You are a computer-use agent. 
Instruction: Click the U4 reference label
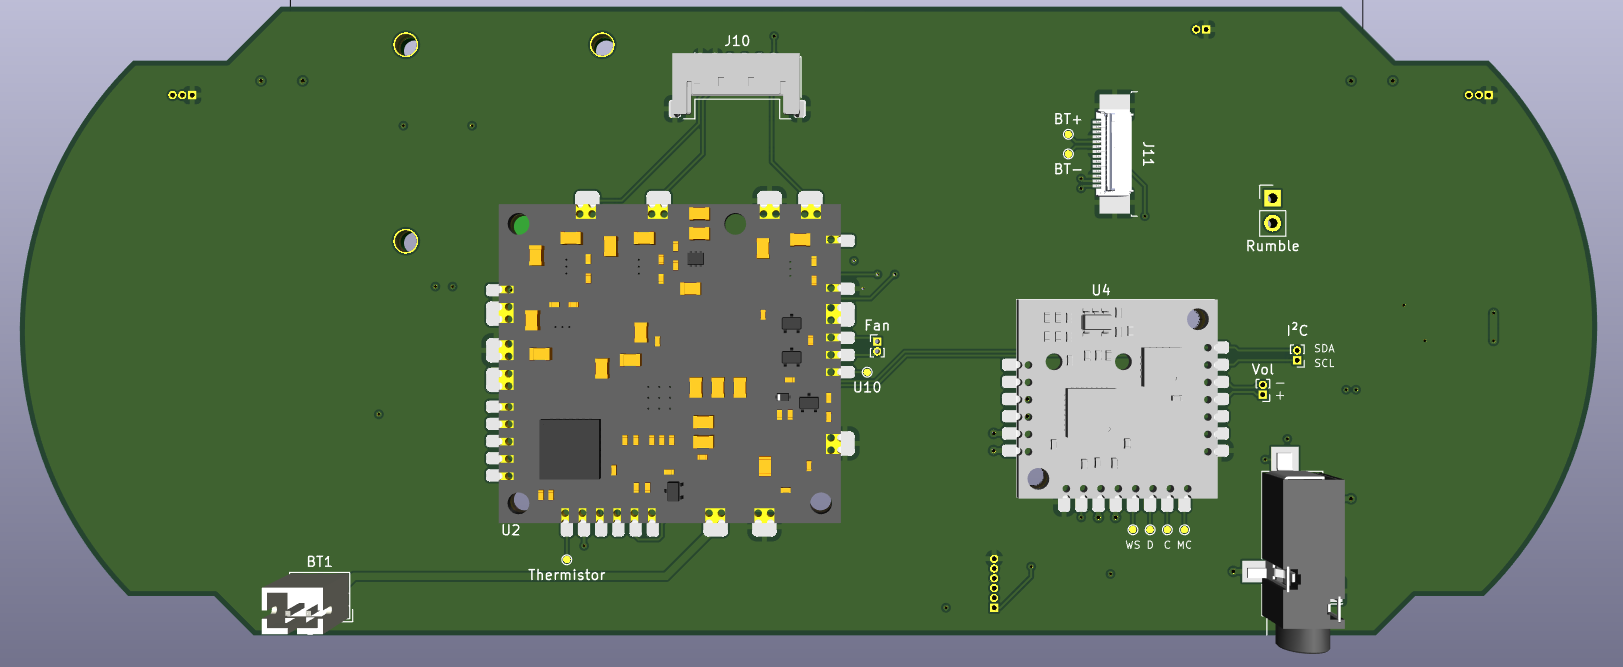pos(1100,290)
